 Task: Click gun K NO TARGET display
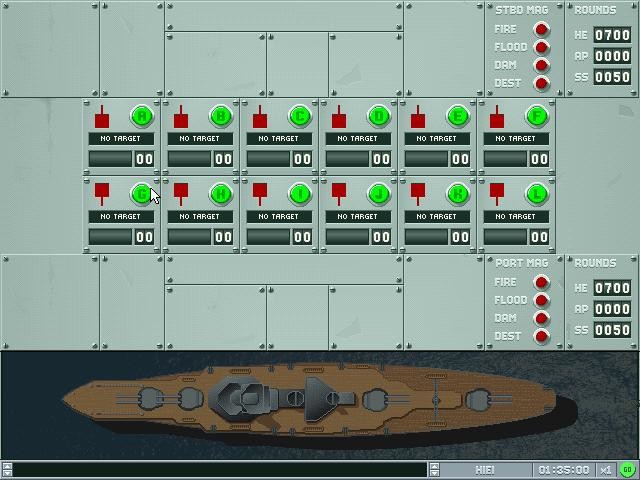437,217
